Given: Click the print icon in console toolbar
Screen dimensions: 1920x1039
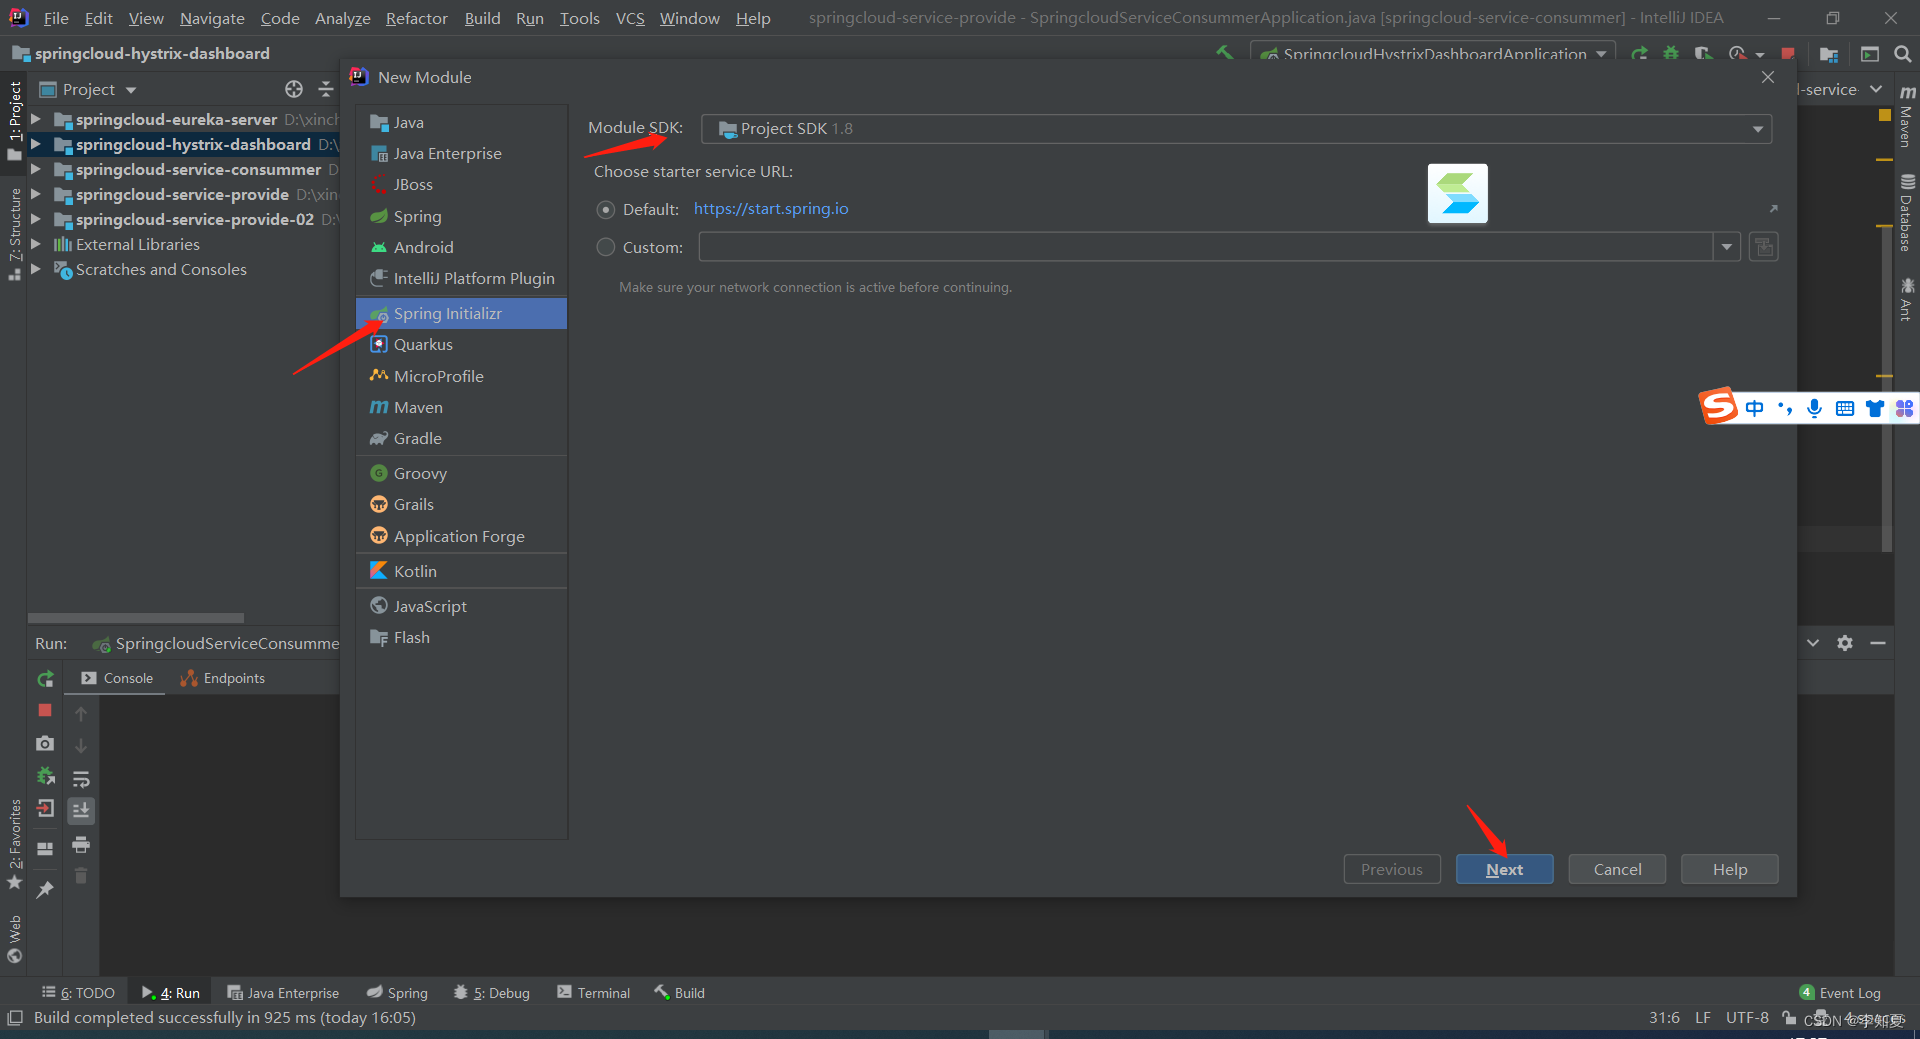Looking at the screenshot, I should click(81, 845).
